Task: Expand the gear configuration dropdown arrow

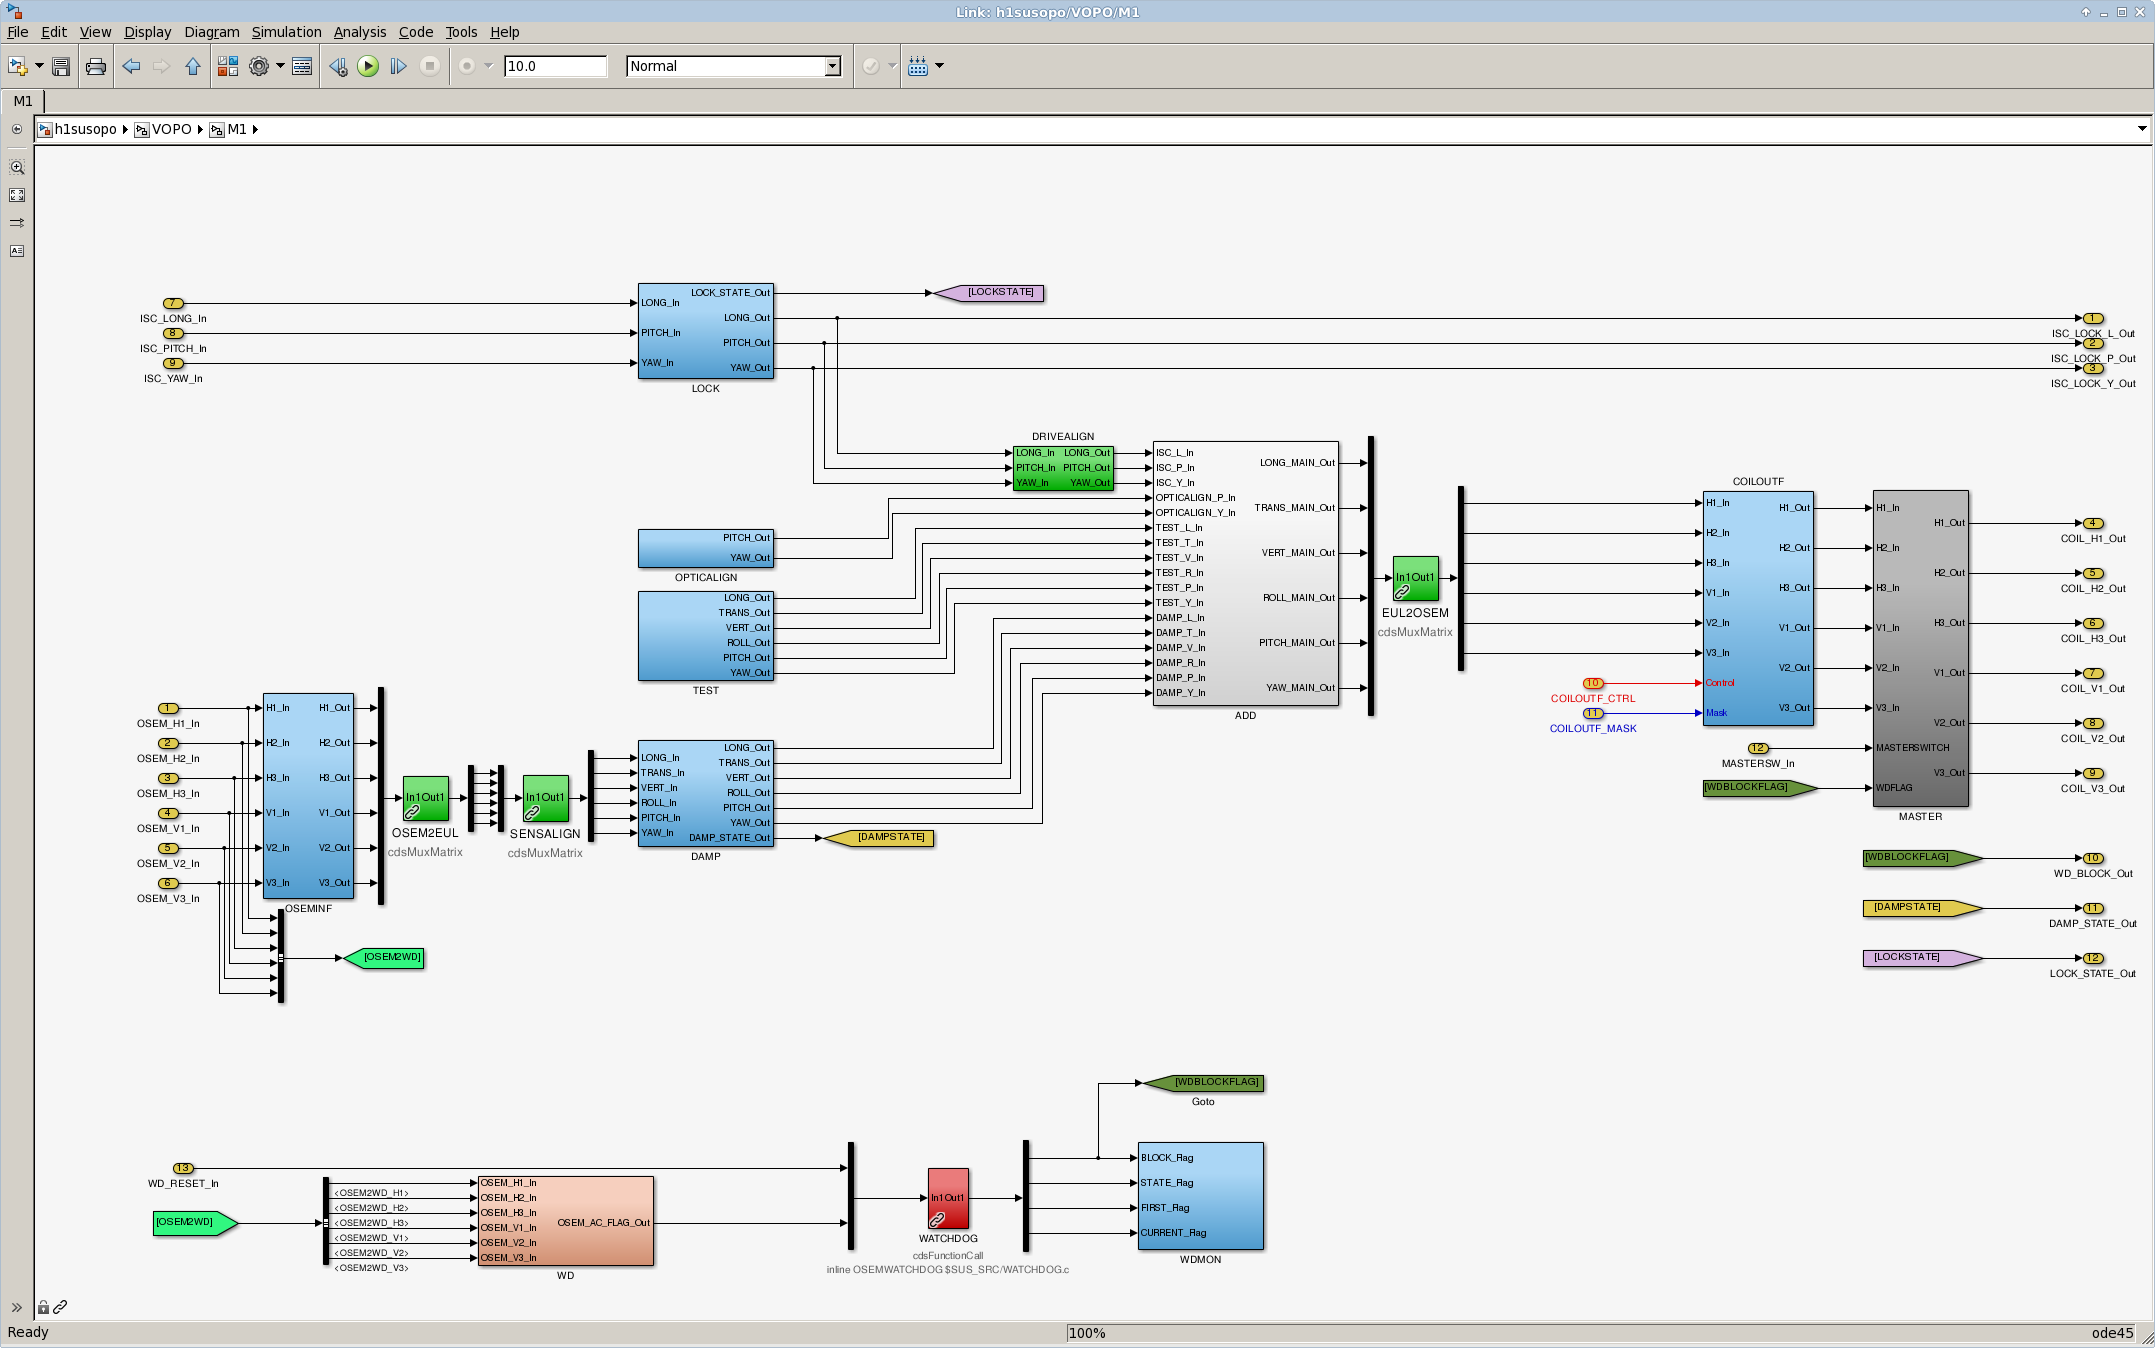Action: pyautogui.click(x=280, y=66)
